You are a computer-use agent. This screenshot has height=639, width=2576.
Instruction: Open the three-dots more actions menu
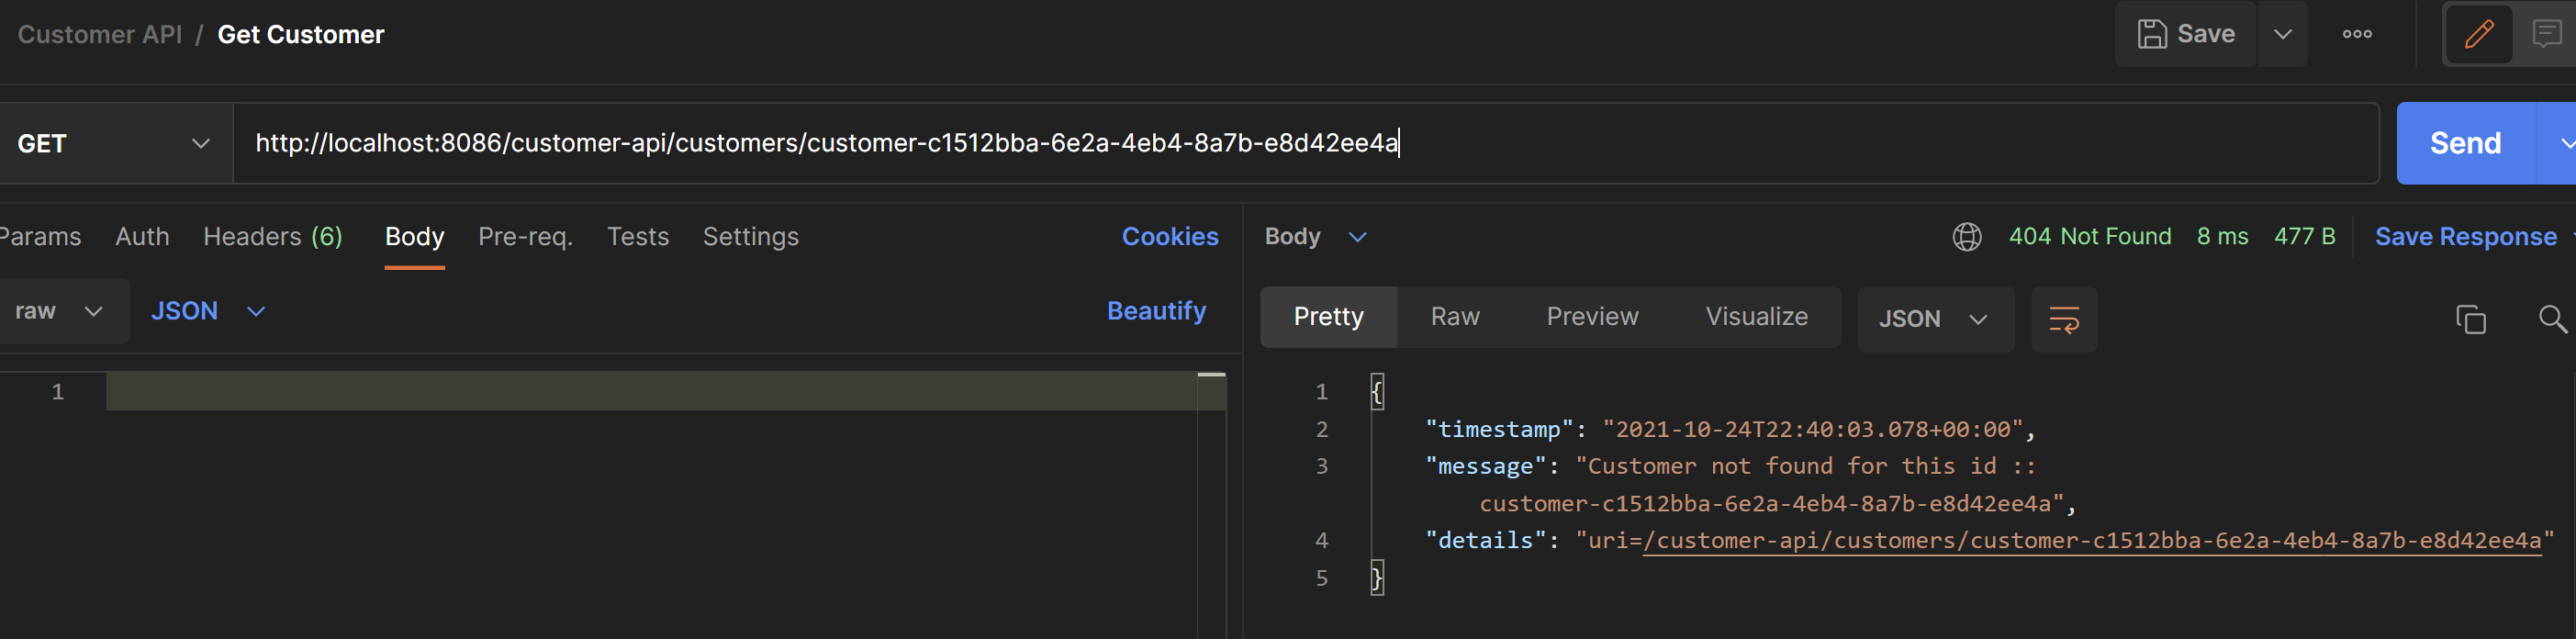pyautogui.click(x=2357, y=34)
